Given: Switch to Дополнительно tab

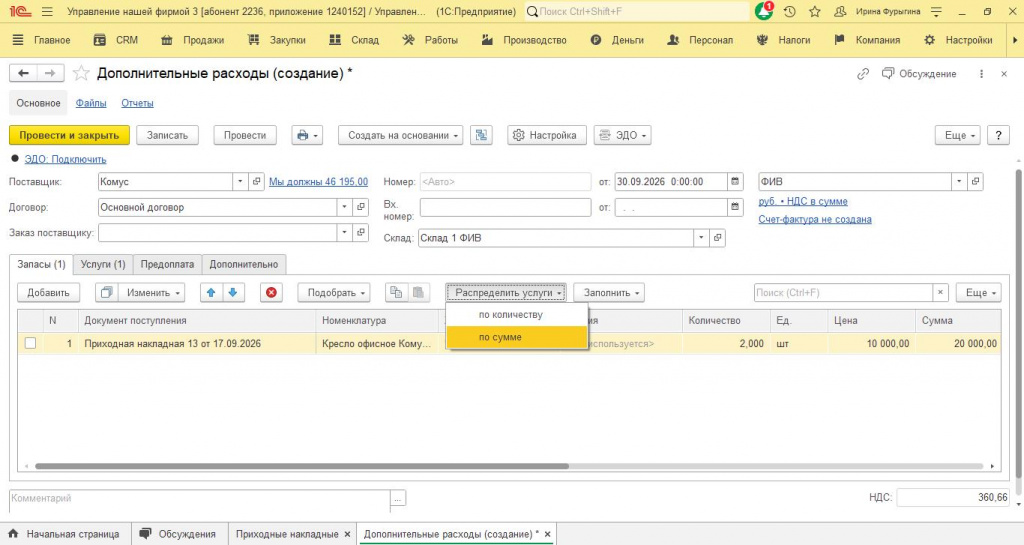Looking at the screenshot, I should pos(244,264).
